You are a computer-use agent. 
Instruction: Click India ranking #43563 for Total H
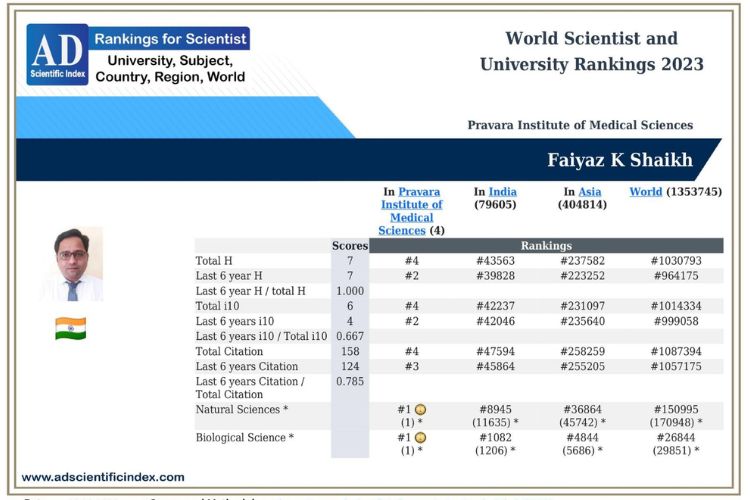point(496,261)
